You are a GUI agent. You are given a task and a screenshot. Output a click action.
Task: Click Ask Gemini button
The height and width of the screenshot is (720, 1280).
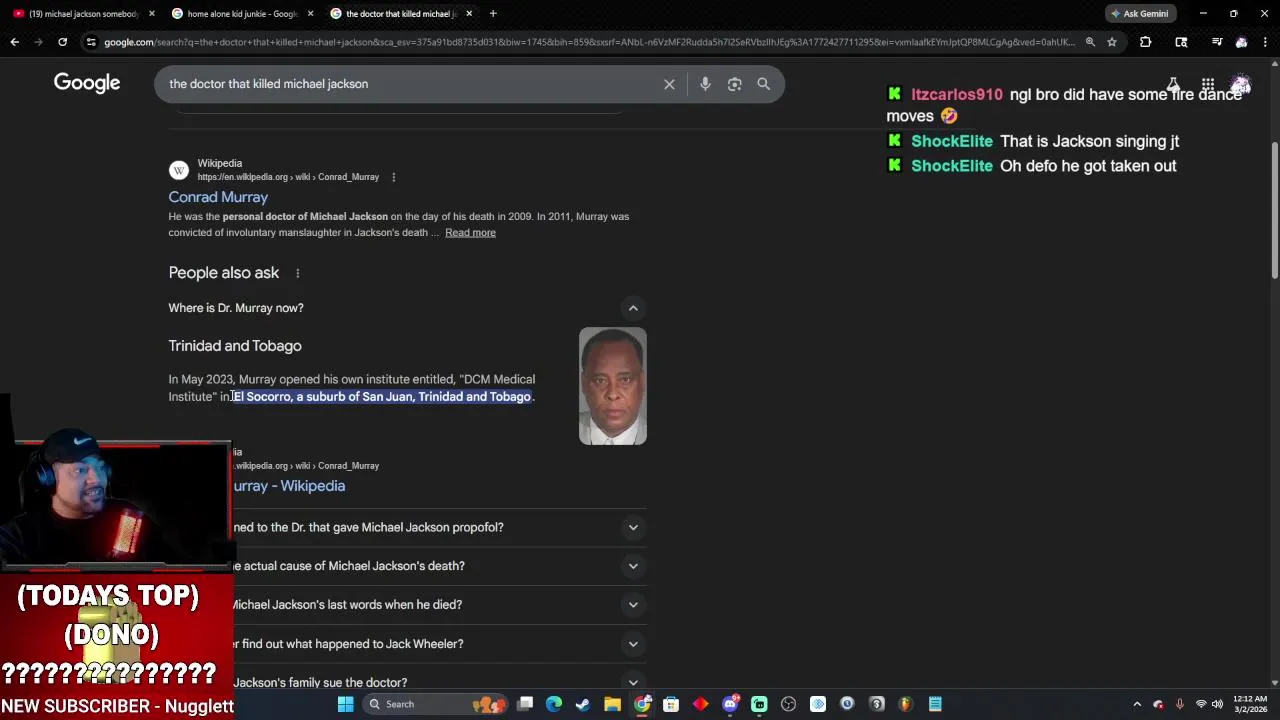point(1139,13)
